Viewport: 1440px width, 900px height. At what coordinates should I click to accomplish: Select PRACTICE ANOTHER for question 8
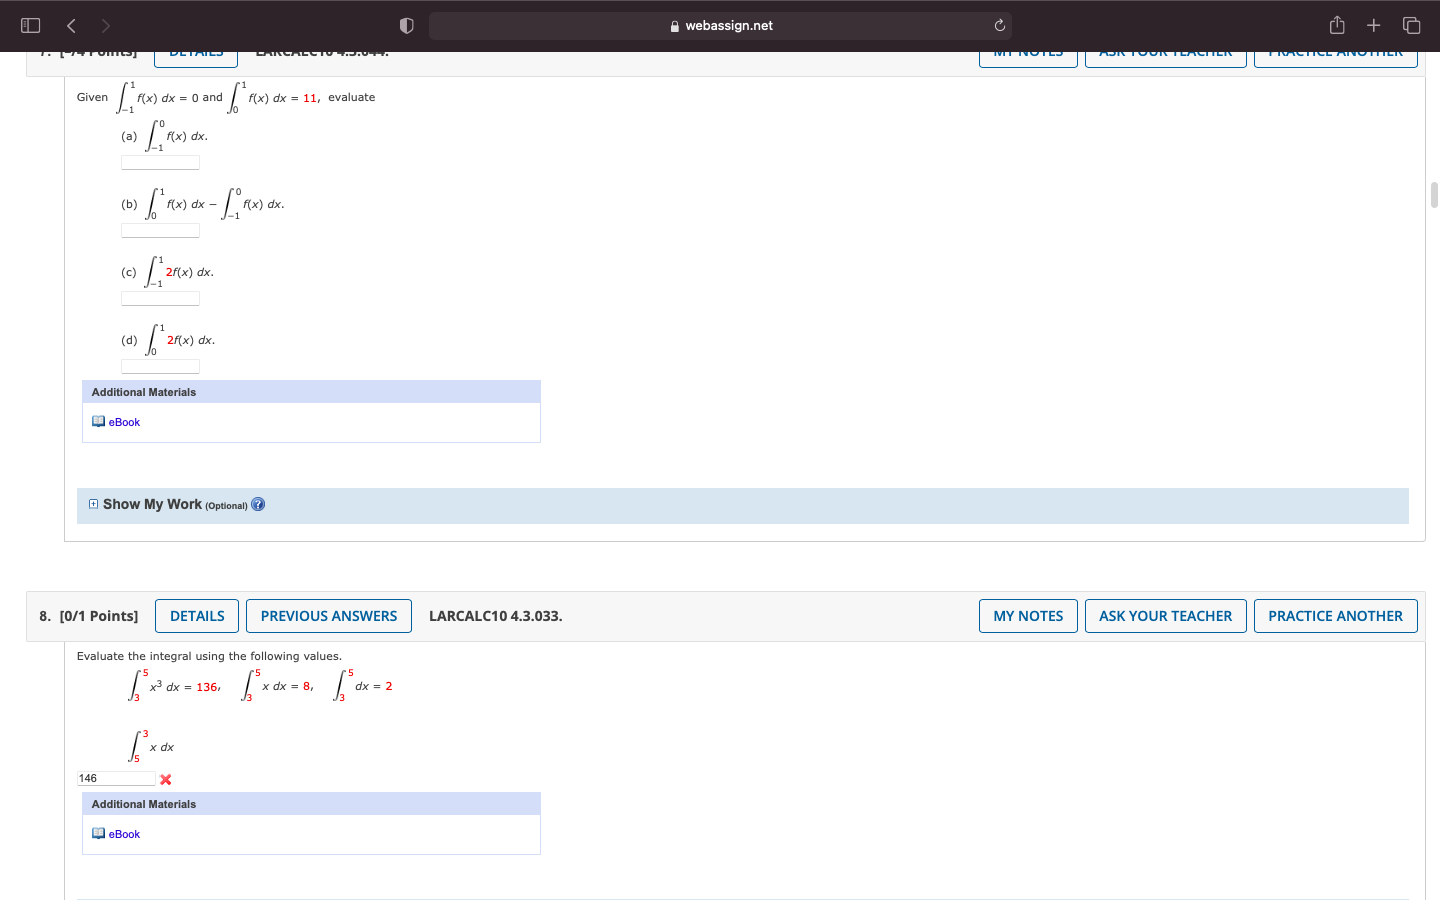point(1335,616)
